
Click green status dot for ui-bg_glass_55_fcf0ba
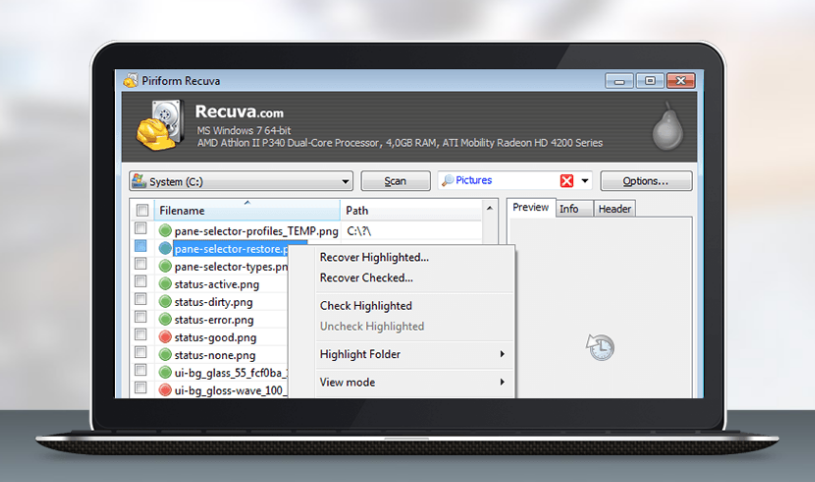click(x=165, y=372)
